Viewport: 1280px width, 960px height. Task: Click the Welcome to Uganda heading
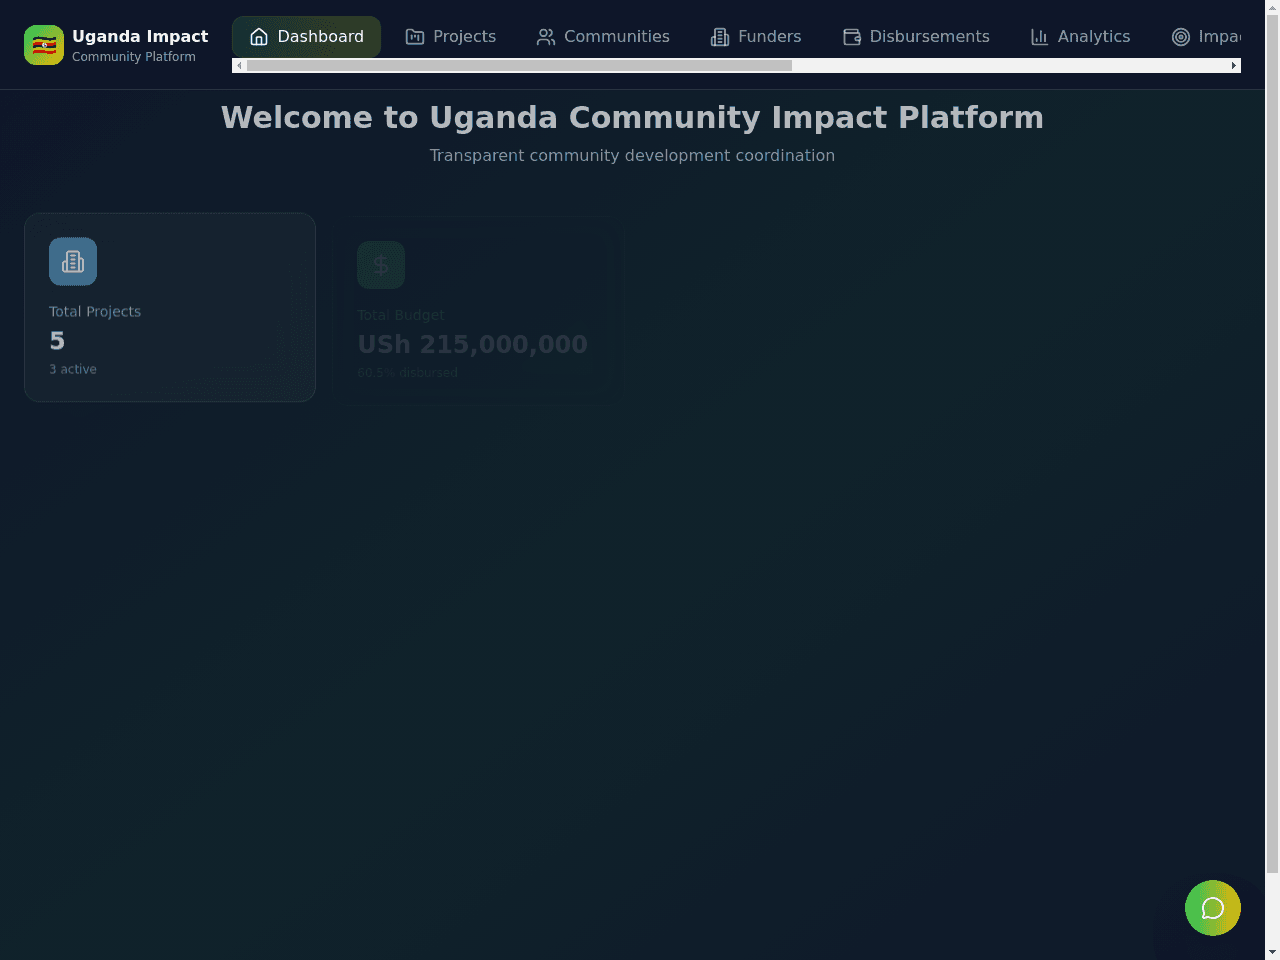pyautogui.click(x=632, y=117)
